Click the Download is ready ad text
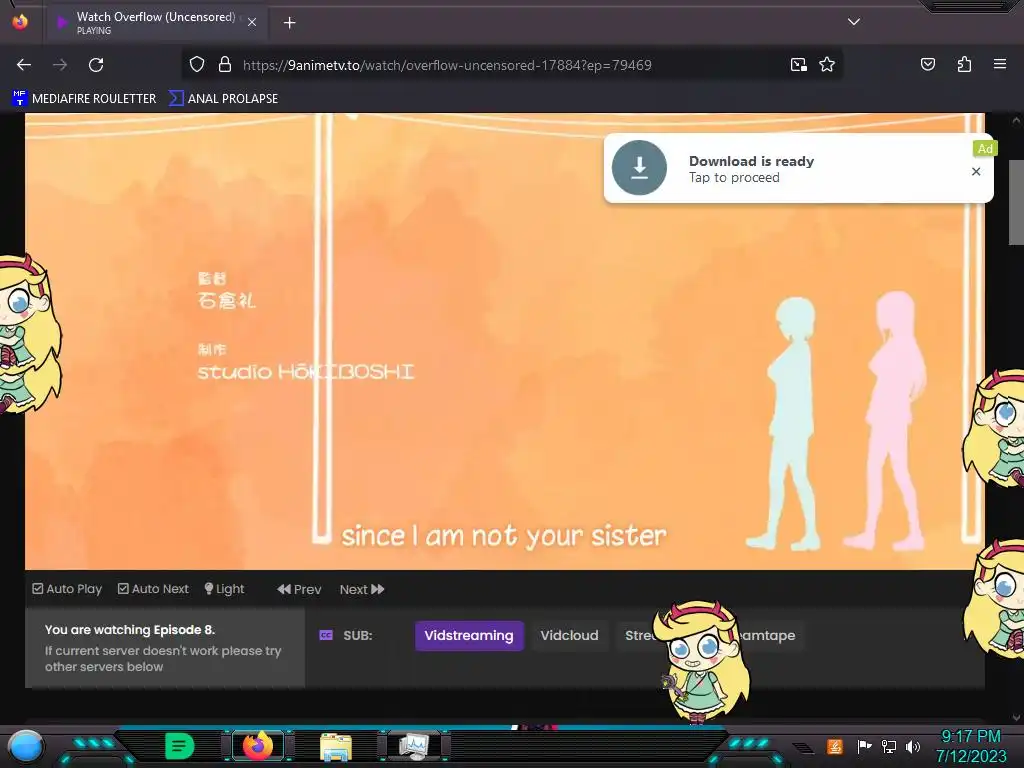 coord(751,161)
